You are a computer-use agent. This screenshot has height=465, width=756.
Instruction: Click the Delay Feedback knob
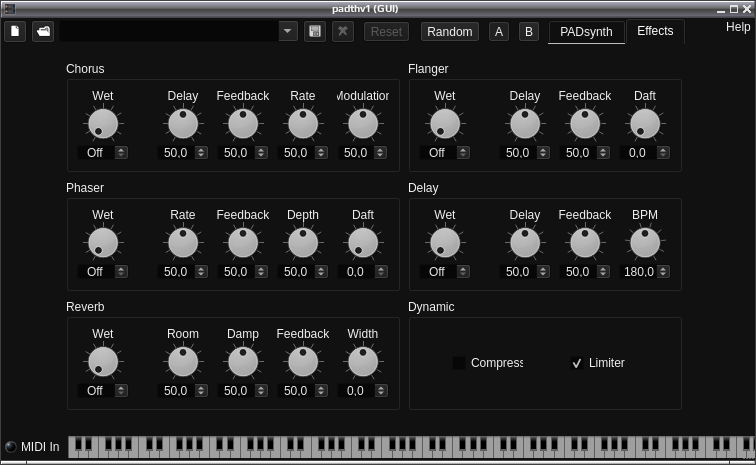coord(585,243)
